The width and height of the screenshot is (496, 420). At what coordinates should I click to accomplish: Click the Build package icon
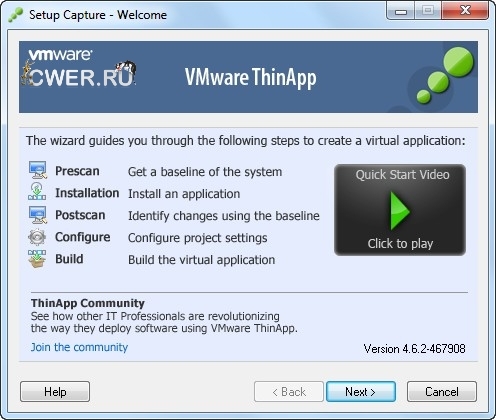[37, 259]
